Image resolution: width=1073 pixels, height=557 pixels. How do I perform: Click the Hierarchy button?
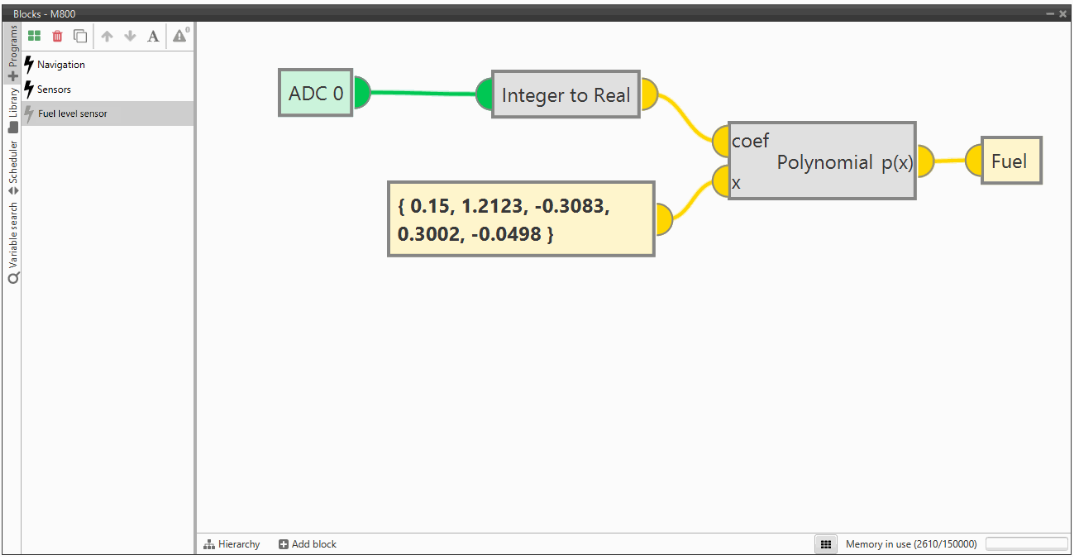click(x=232, y=544)
